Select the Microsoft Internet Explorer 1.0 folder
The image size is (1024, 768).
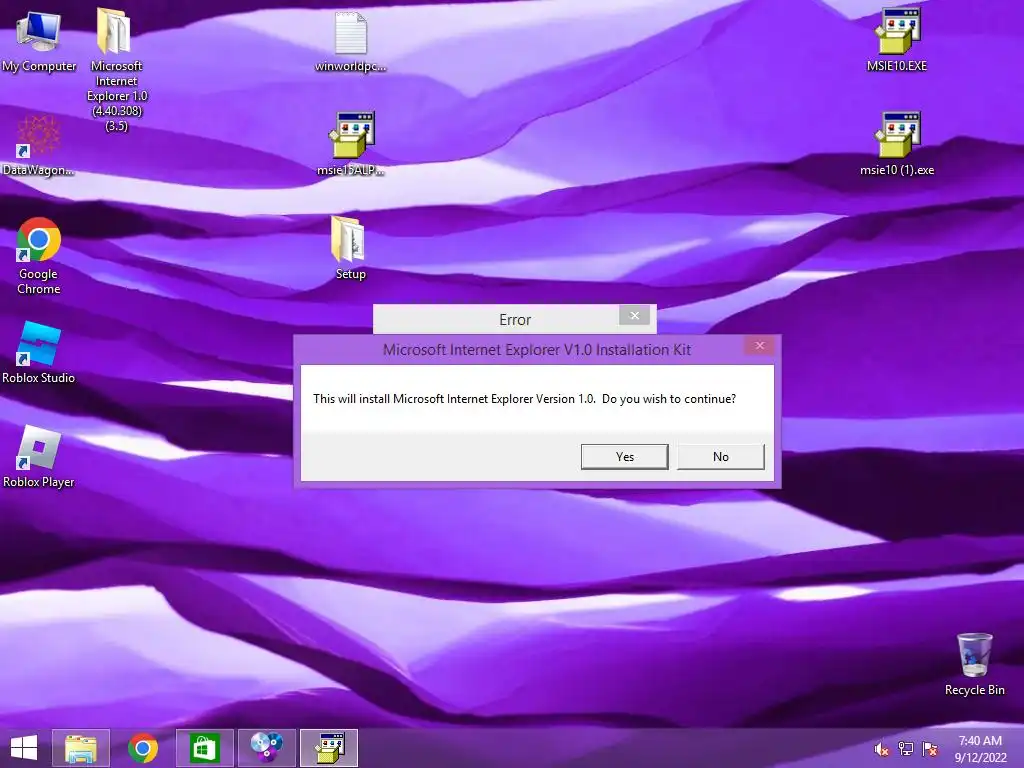click(116, 69)
